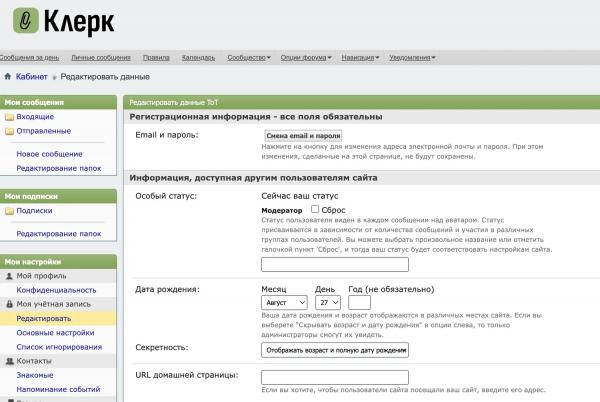Click the Клерк paperclip logo icon

[26, 20]
